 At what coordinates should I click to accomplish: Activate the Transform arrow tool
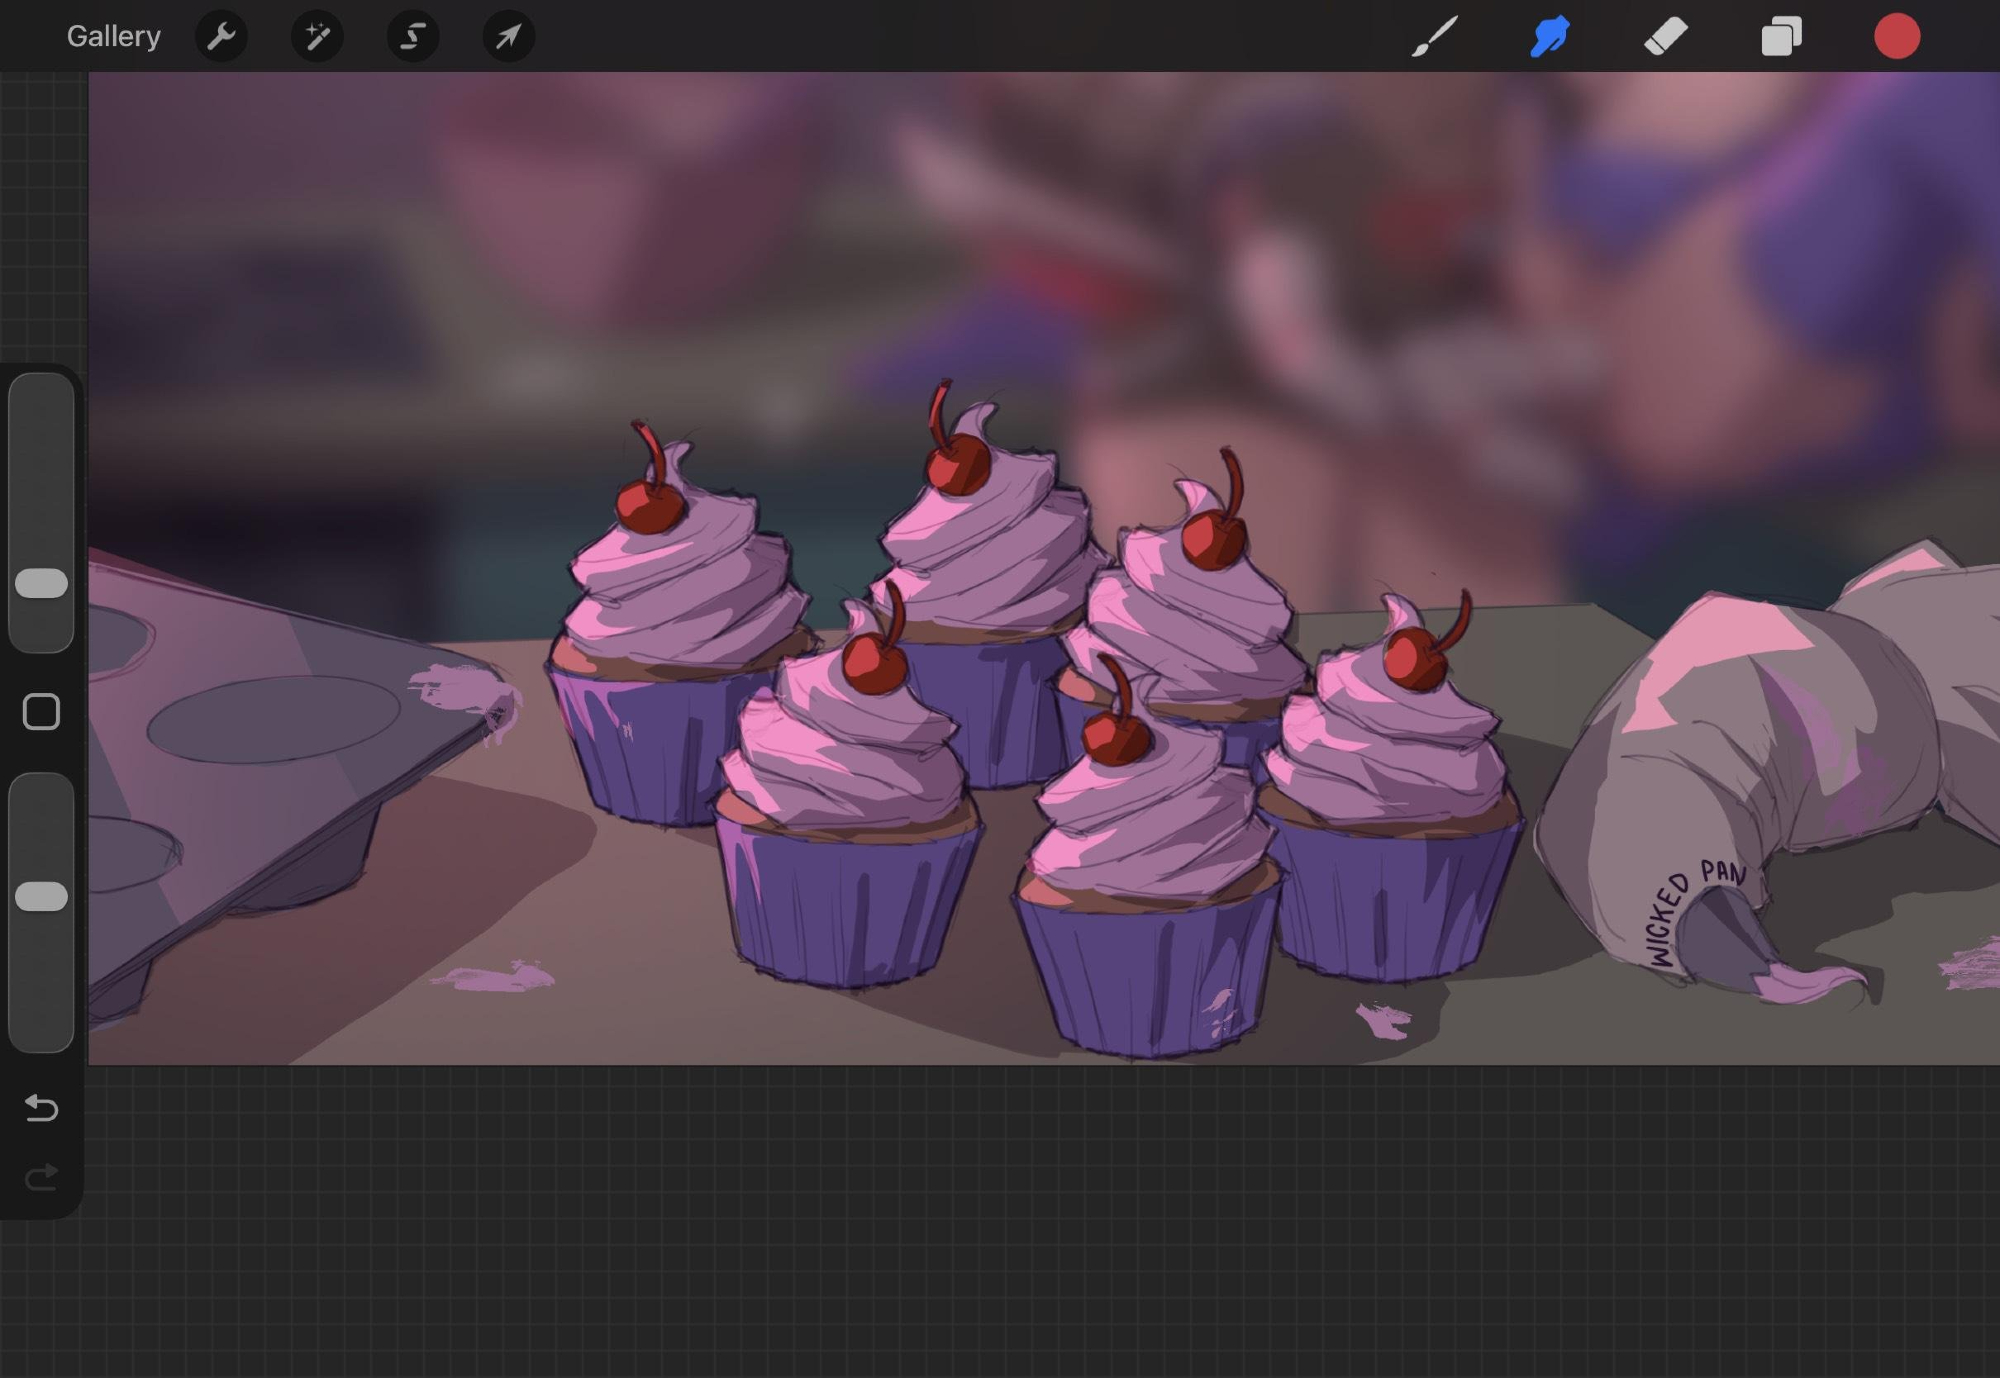coord(508,37)
